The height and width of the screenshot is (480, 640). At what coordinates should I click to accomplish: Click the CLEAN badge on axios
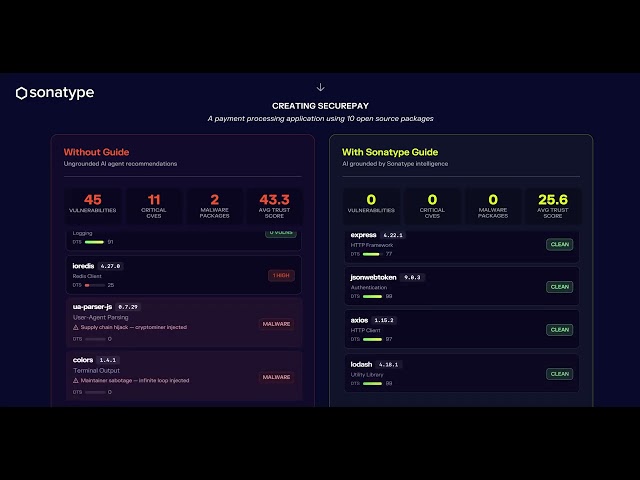point(560,330)
